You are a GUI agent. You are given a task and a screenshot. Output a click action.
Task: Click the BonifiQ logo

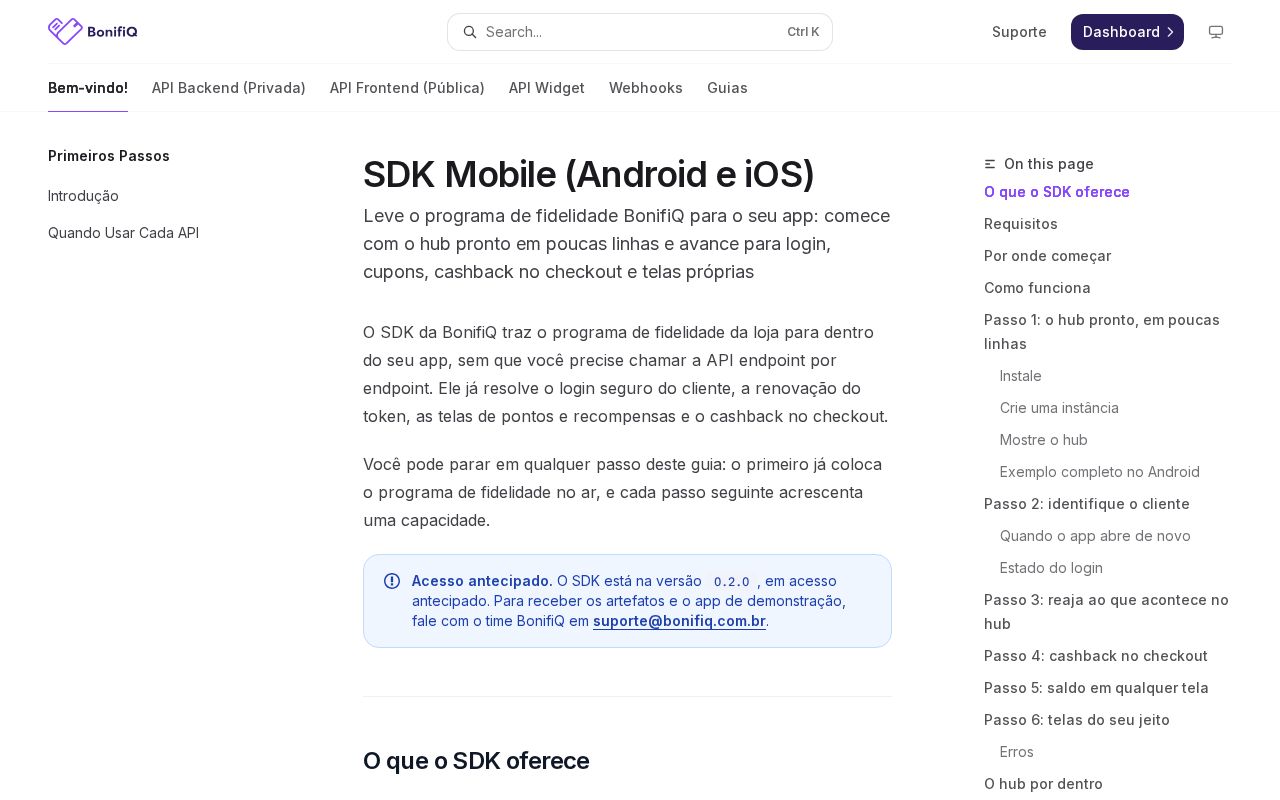coord(93,31)
